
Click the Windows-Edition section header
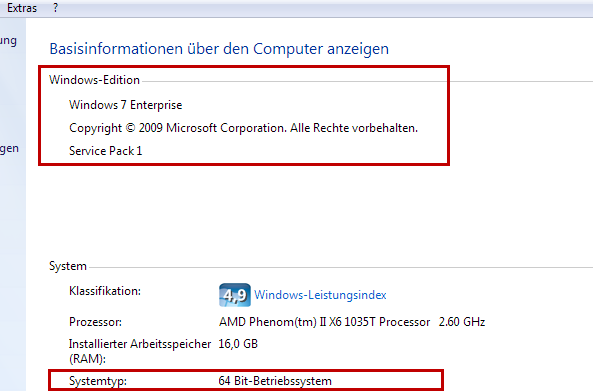pyautogui.click(x=94, y=80)
